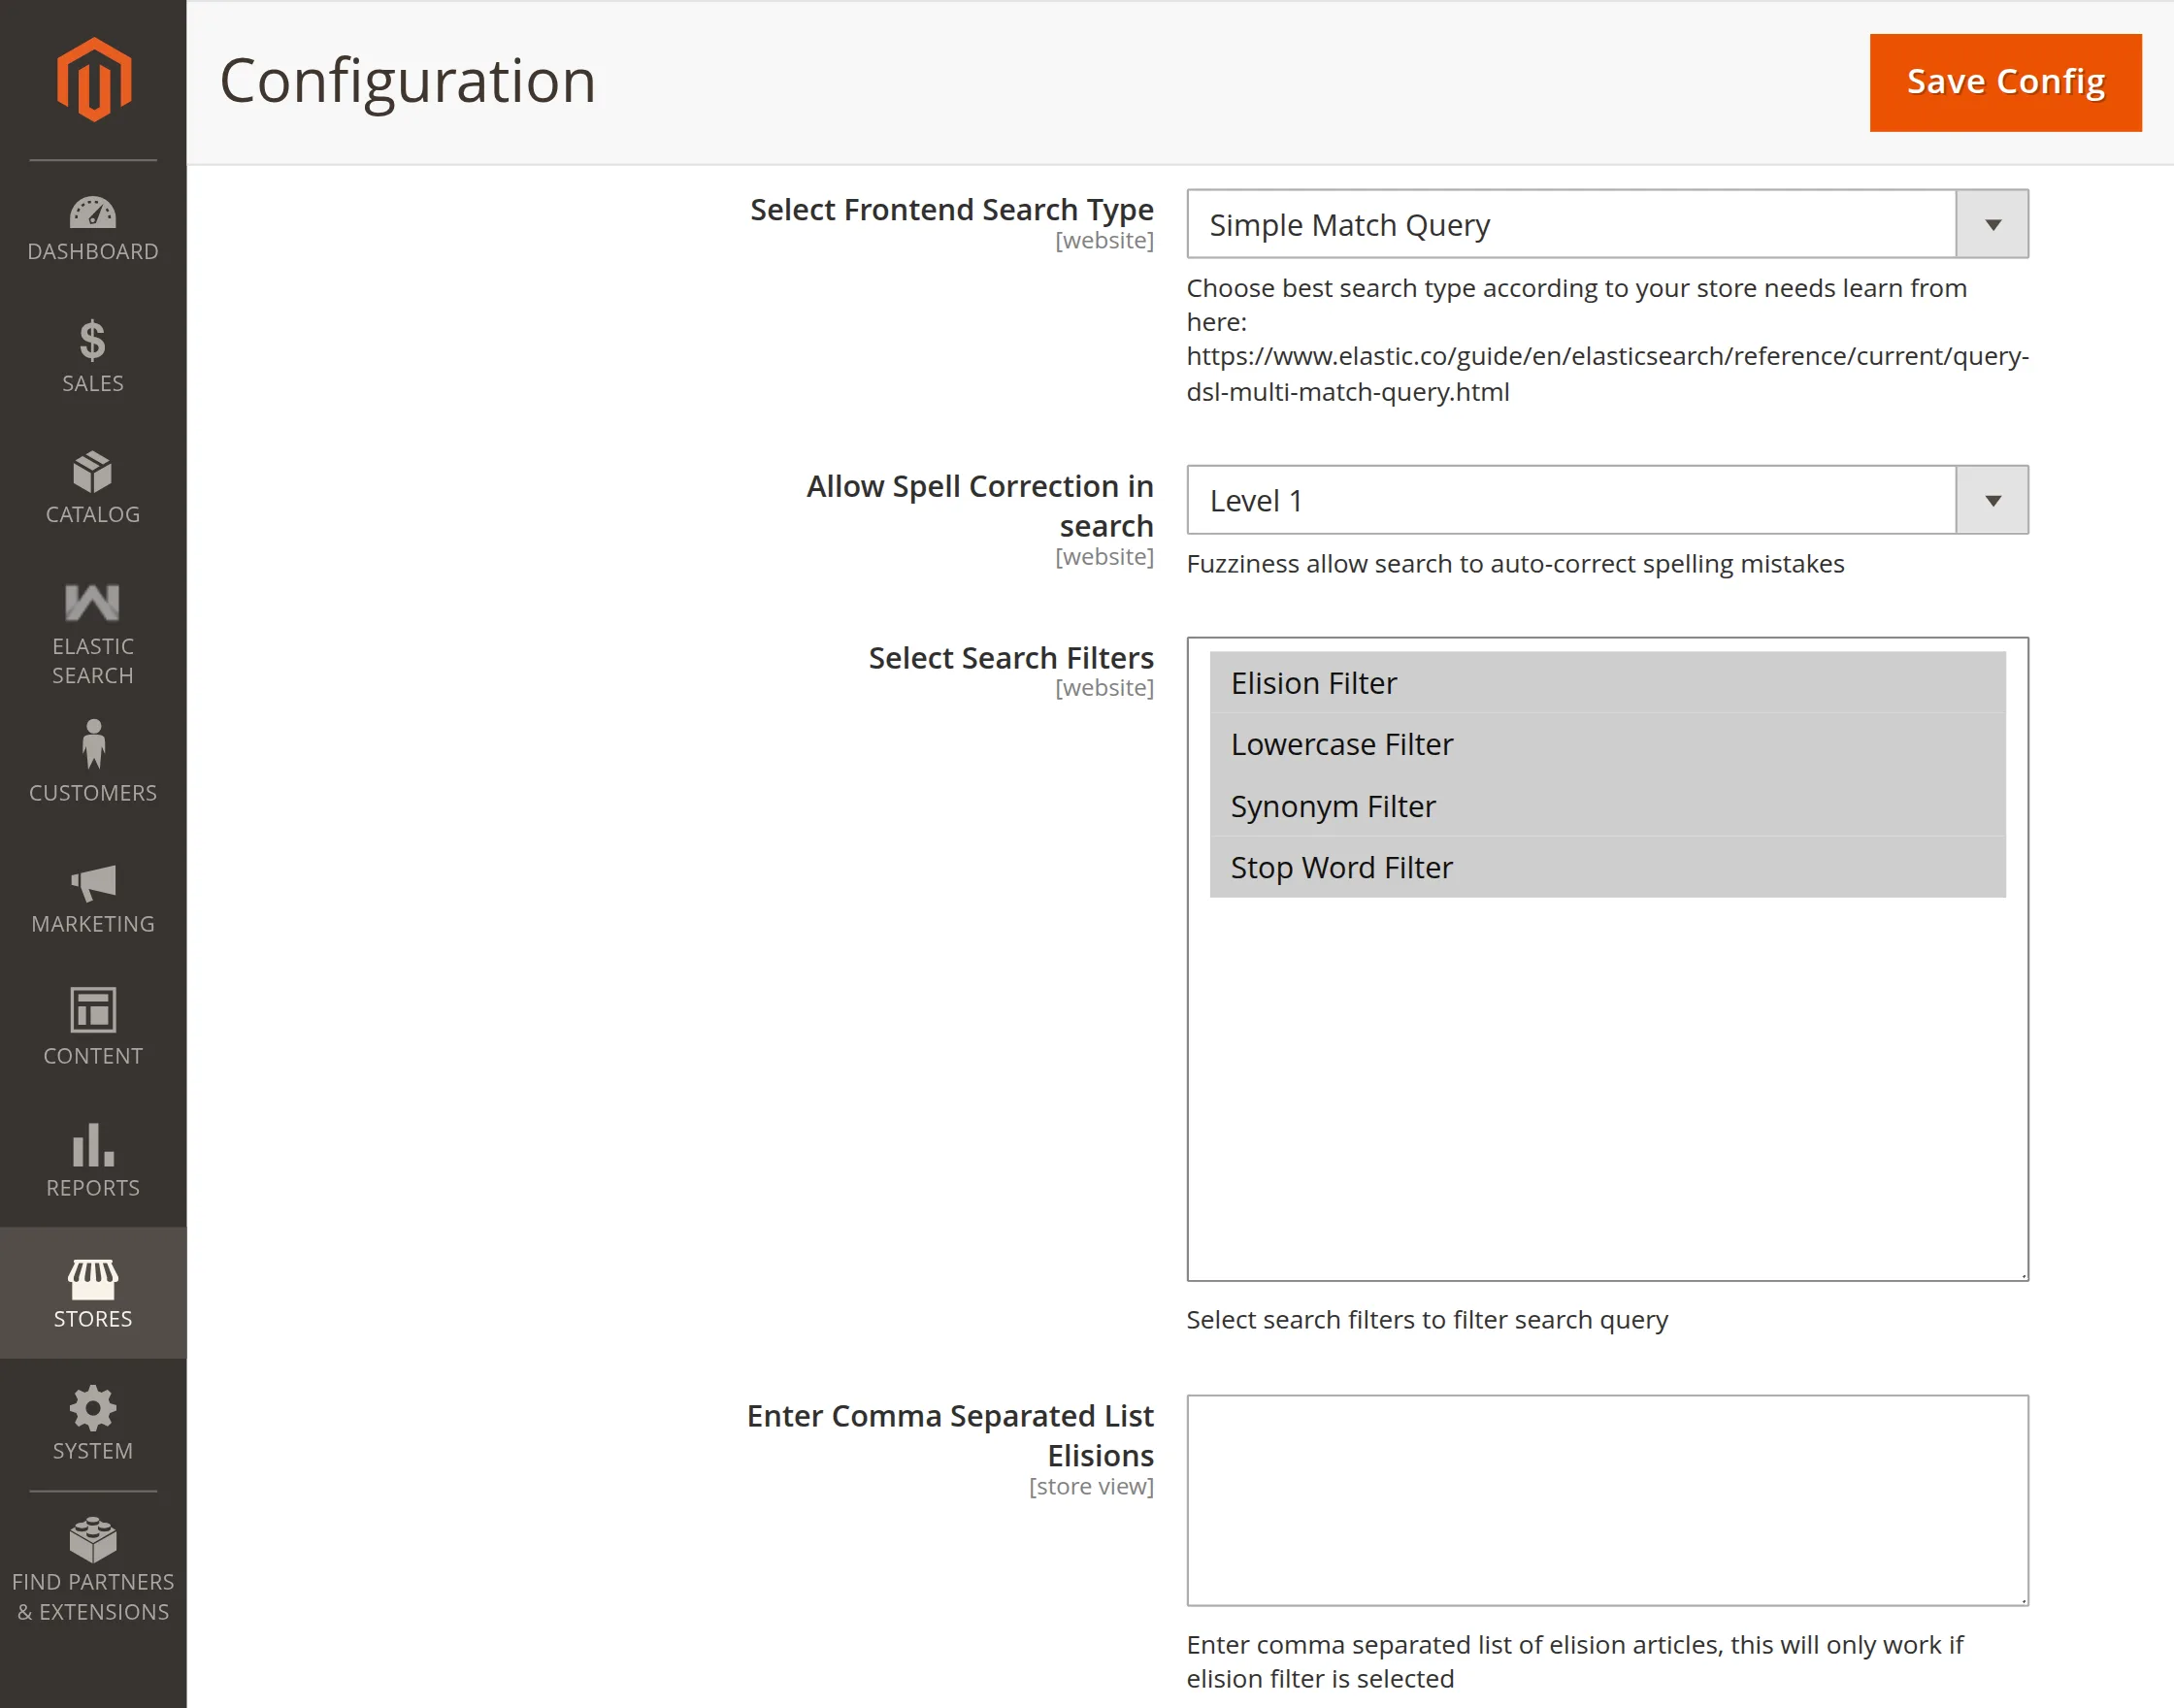
Task: Click the Enter Comma Separated List Elisions label
Action: point(950,1436)
